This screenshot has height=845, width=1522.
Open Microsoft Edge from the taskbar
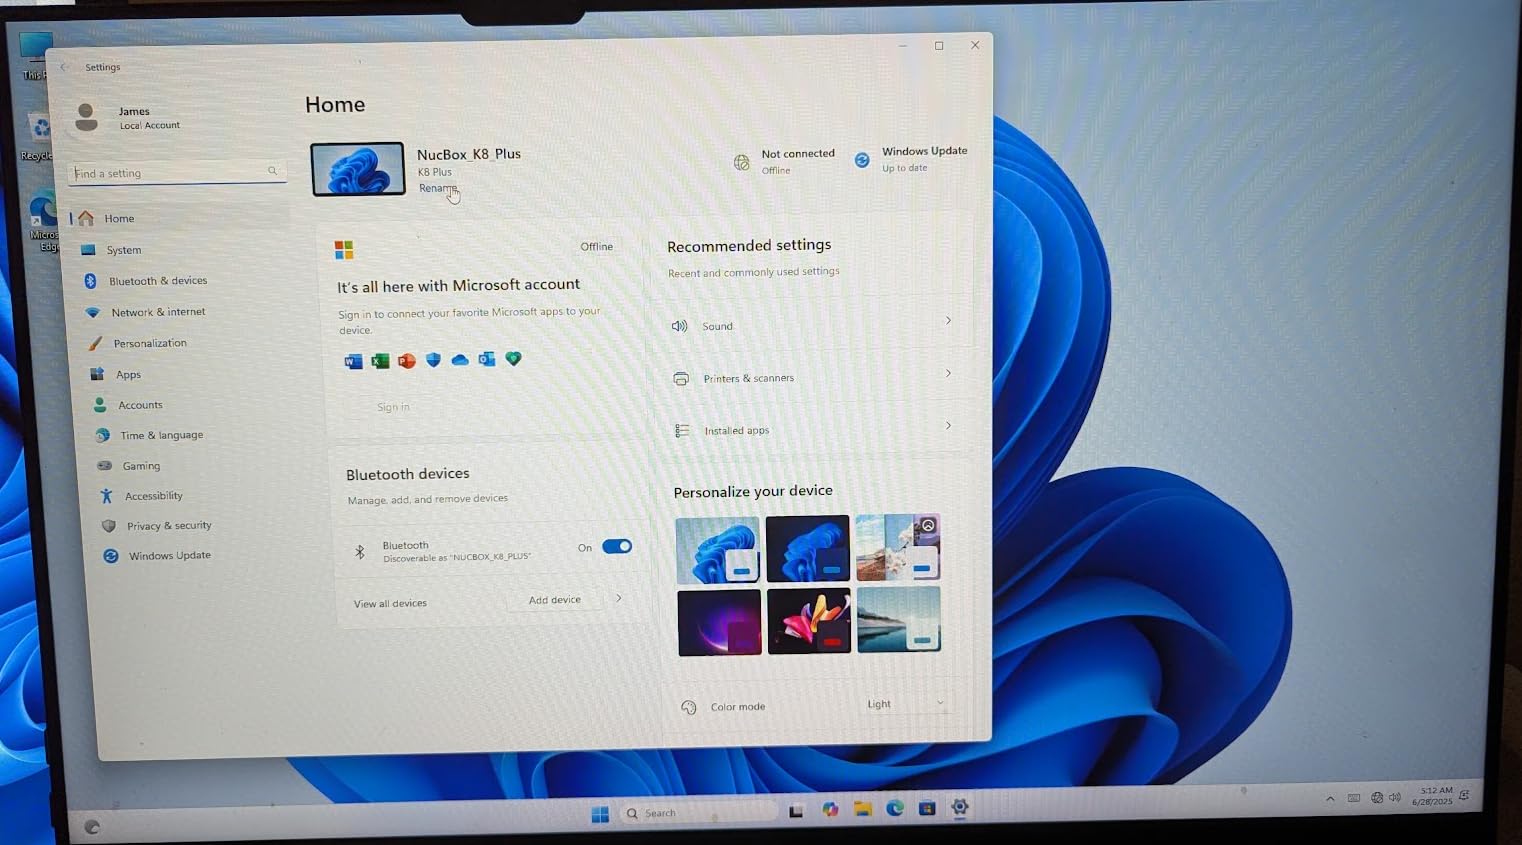click(894, 808)
